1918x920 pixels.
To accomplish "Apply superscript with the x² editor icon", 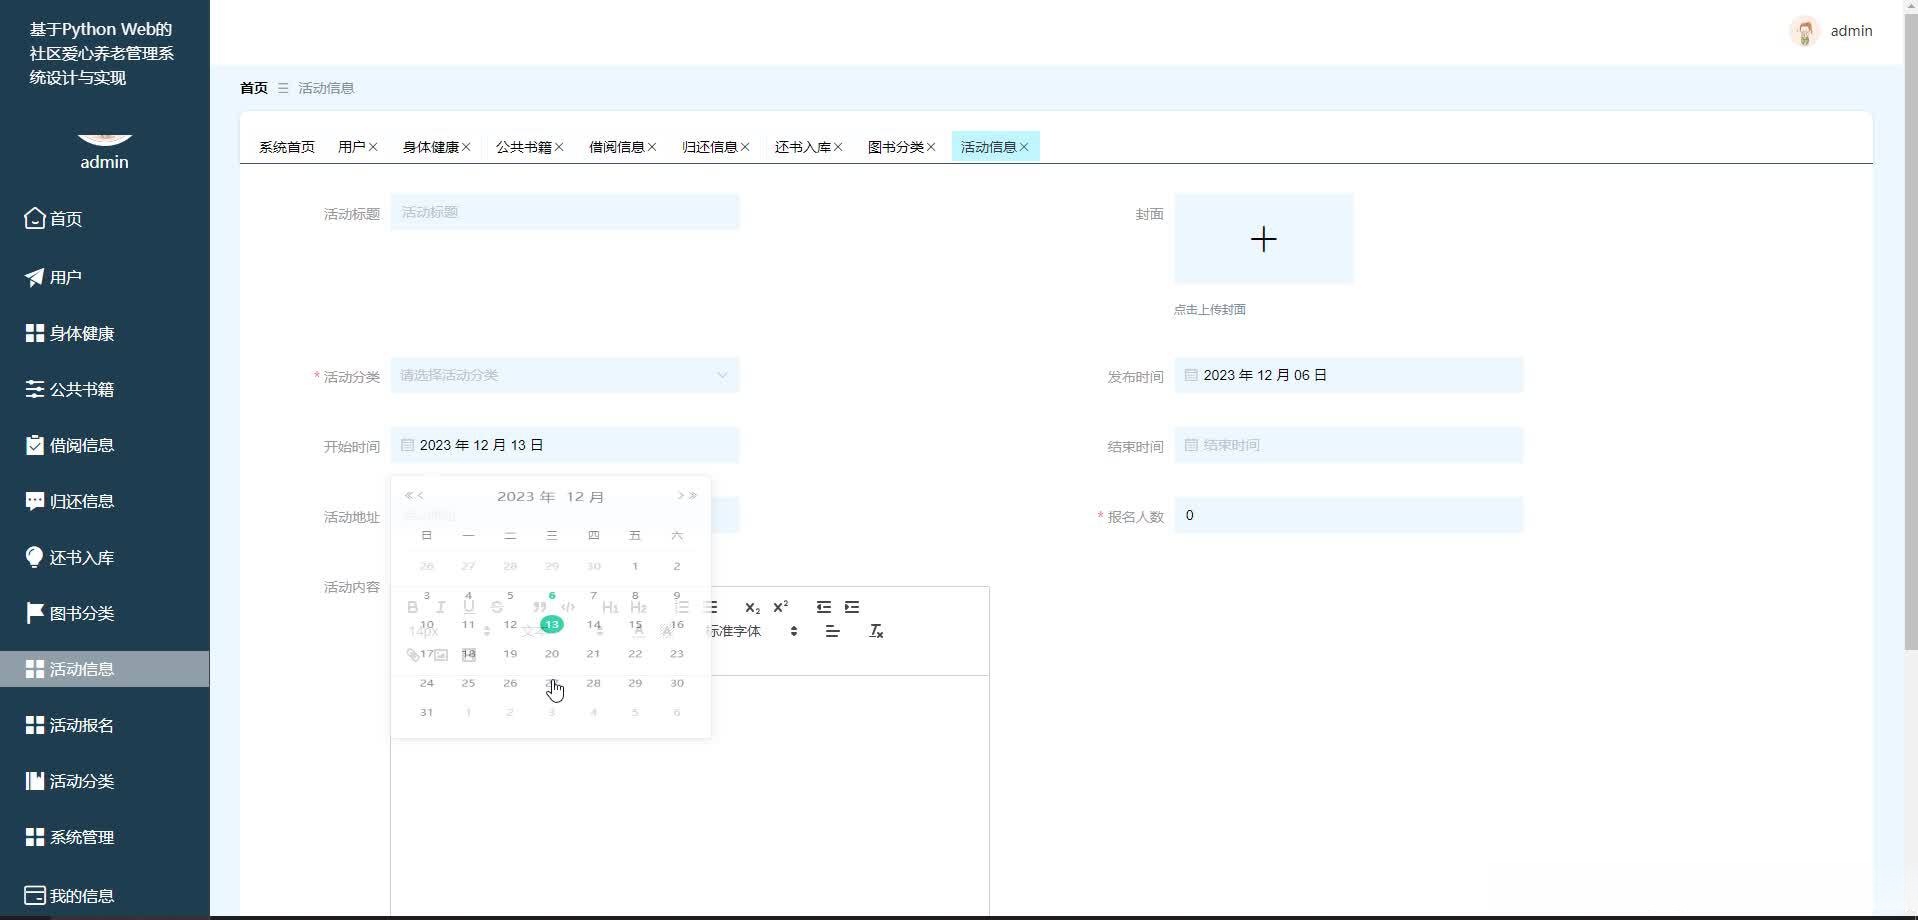I will pos(781,607).
